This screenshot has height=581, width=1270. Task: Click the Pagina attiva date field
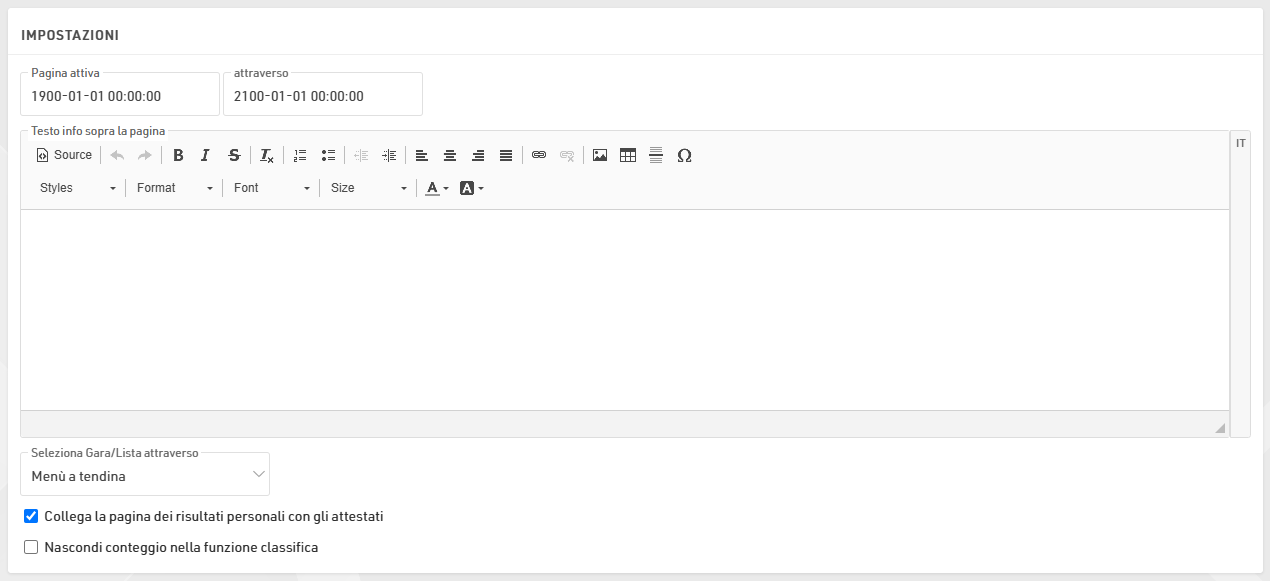pyautogui.click(x=120, y=97)
